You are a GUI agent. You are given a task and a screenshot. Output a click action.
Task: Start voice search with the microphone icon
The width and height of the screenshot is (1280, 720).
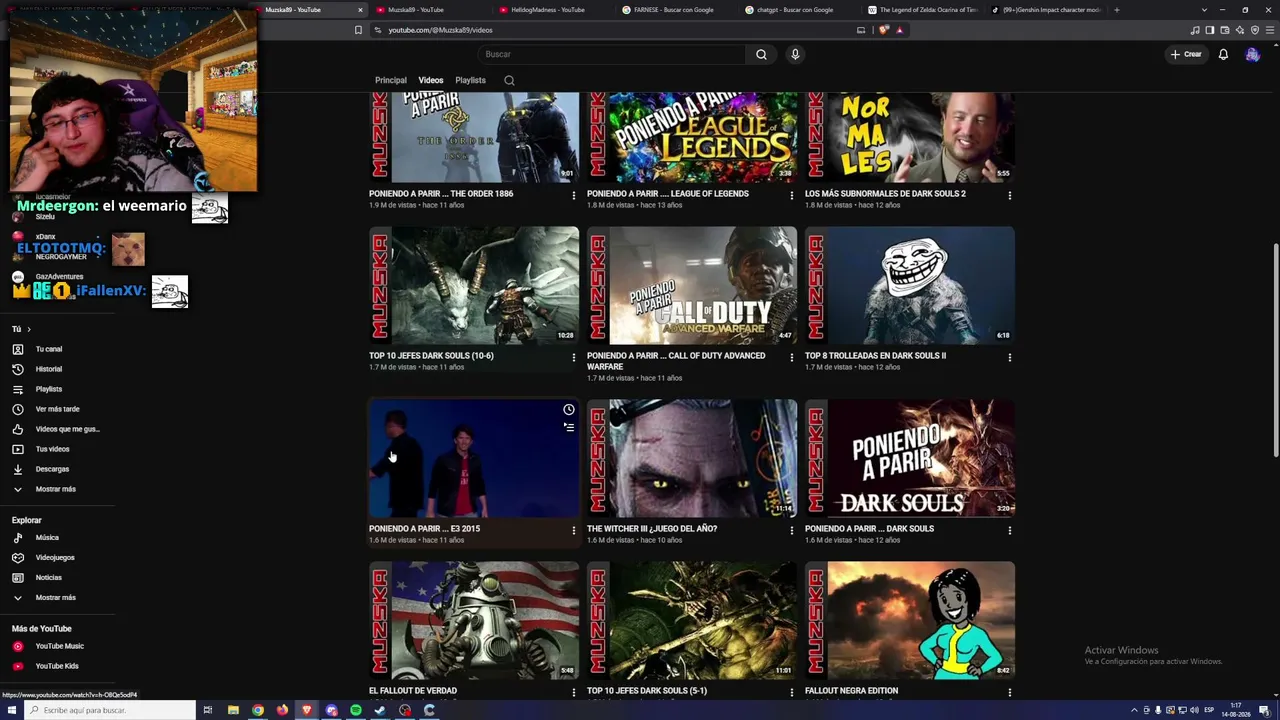pos(795,54)
